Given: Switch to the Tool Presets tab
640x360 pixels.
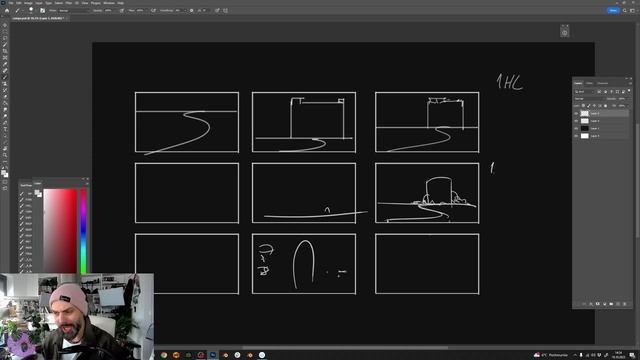Looking at the screenshot, I should click(x=26, y=185).
